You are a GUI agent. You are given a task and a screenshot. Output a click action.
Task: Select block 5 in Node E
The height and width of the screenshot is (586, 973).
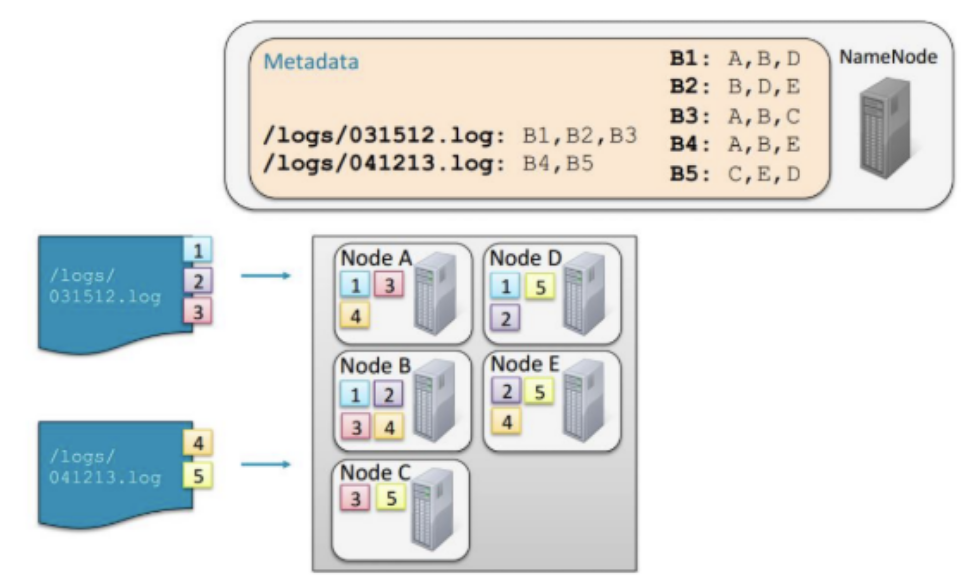[x=539, y=391]
